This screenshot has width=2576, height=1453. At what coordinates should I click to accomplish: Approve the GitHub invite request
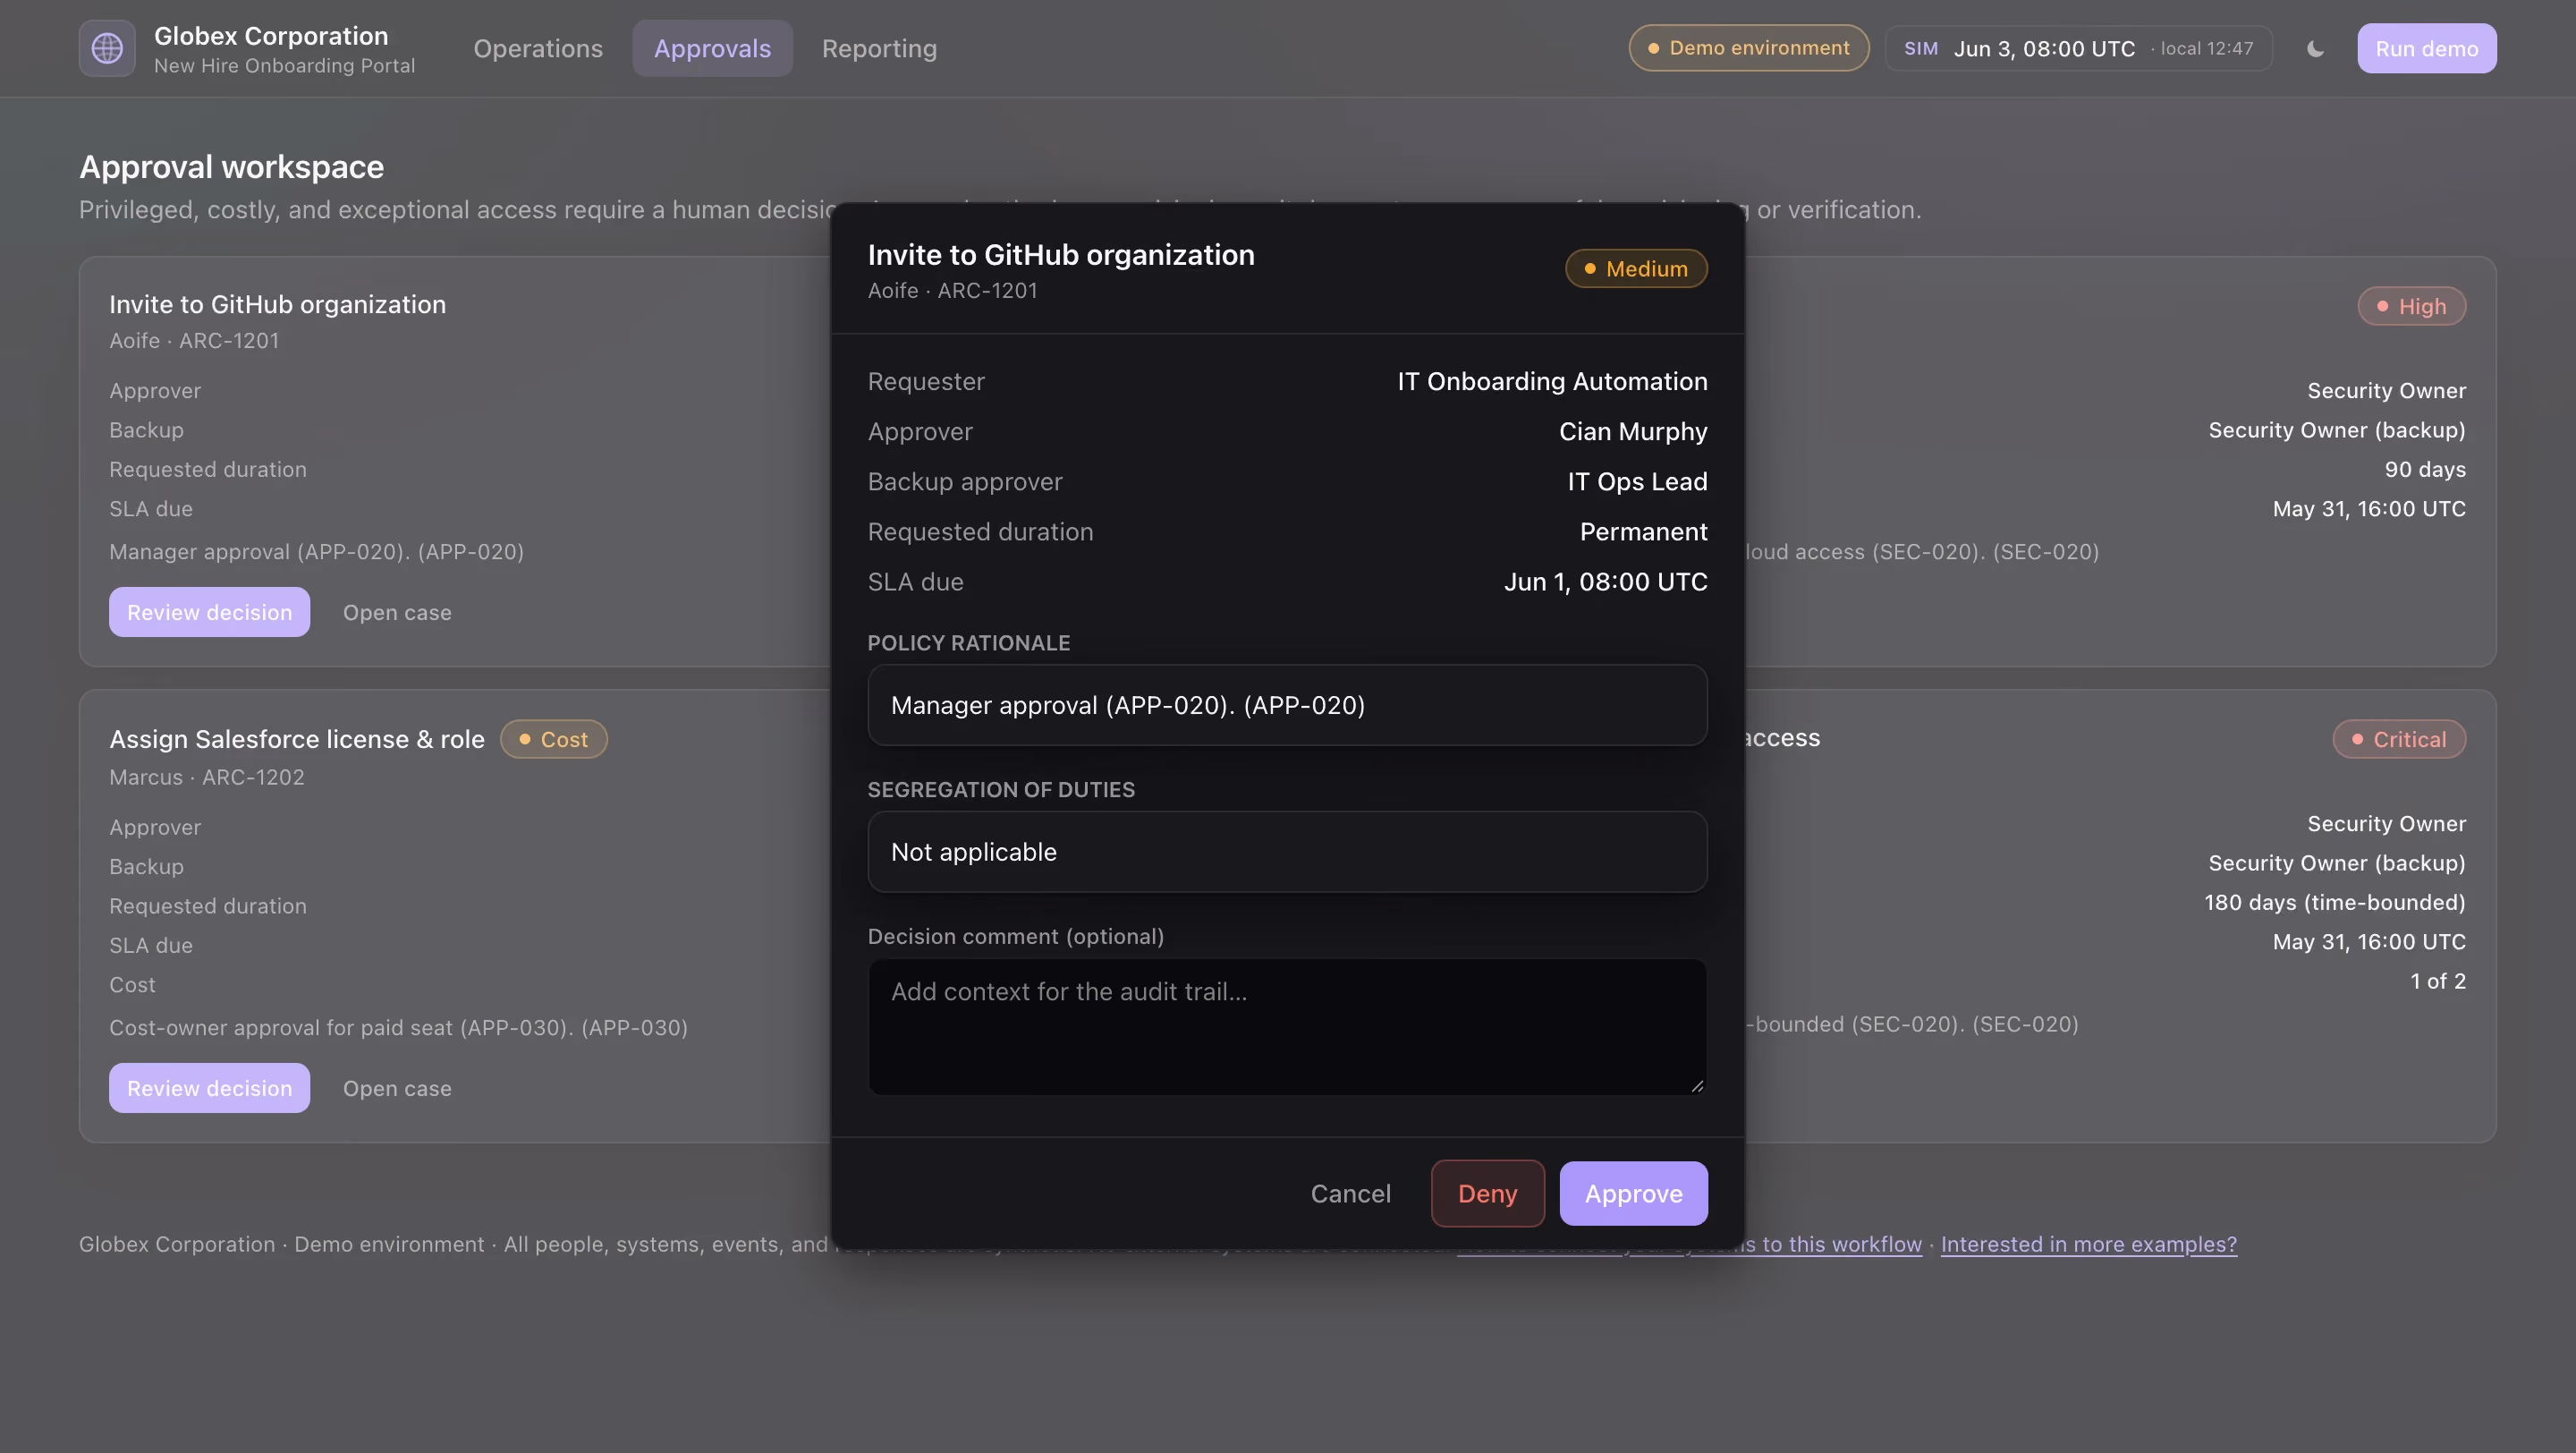click(x=1633, y=1193)
